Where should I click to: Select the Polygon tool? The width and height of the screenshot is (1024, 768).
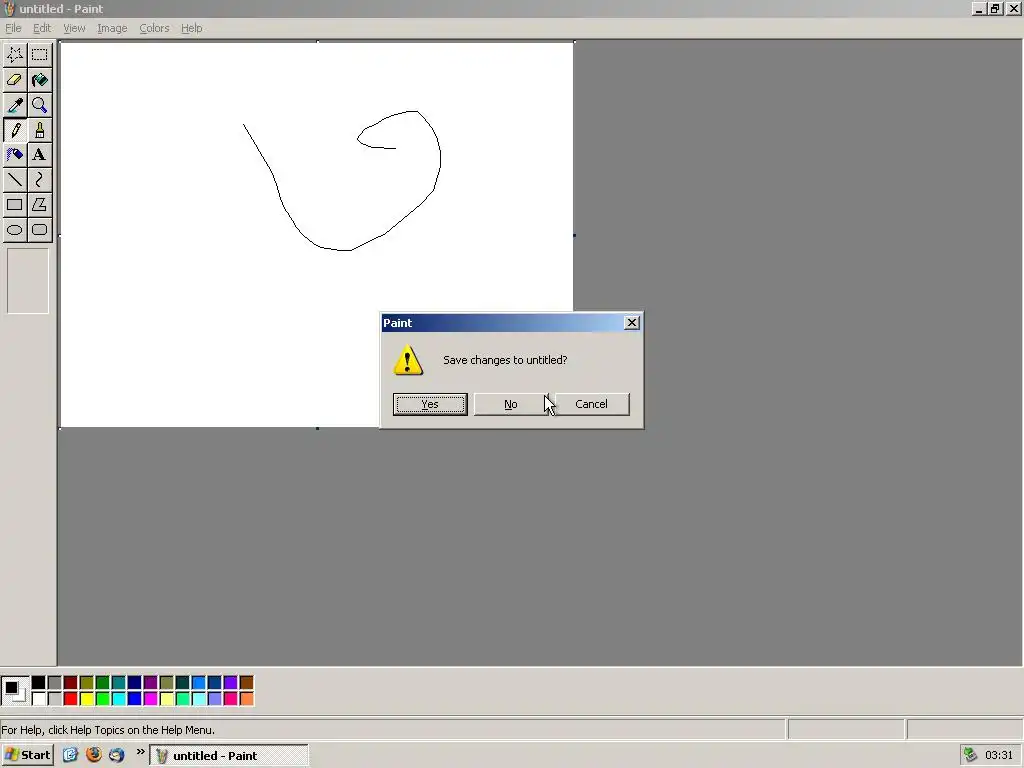pyautogui.click(x=40, y=204)
